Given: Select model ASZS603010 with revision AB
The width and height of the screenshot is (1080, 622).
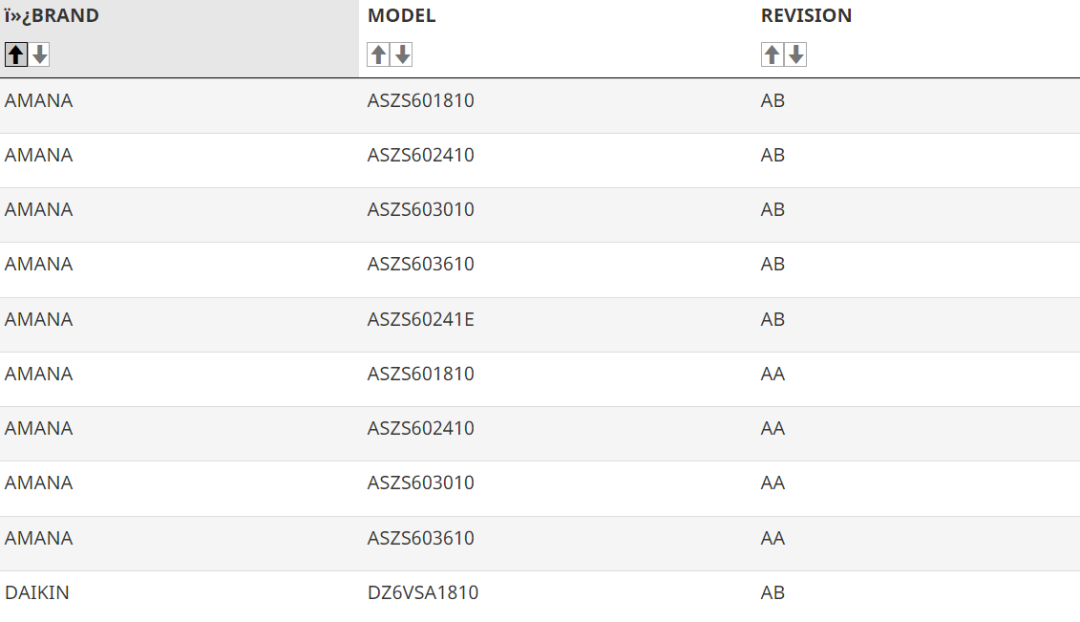Looking at the screenshot, I should coord(420,209).
